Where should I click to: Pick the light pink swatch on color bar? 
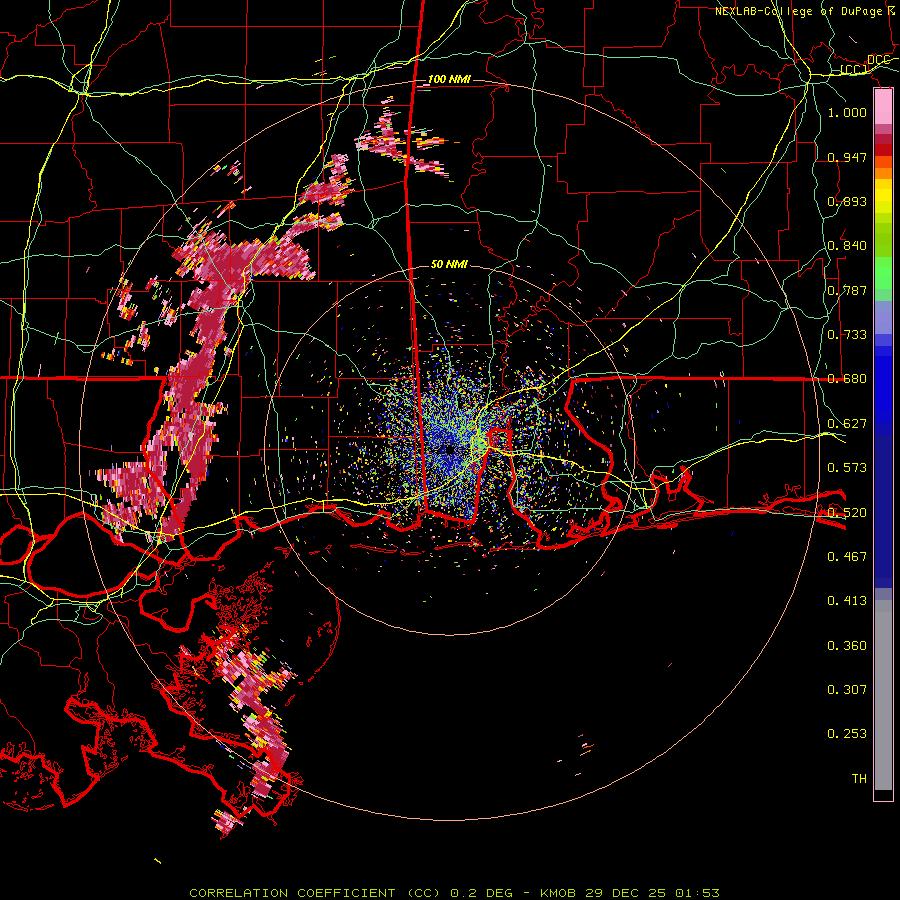point(883,106)
